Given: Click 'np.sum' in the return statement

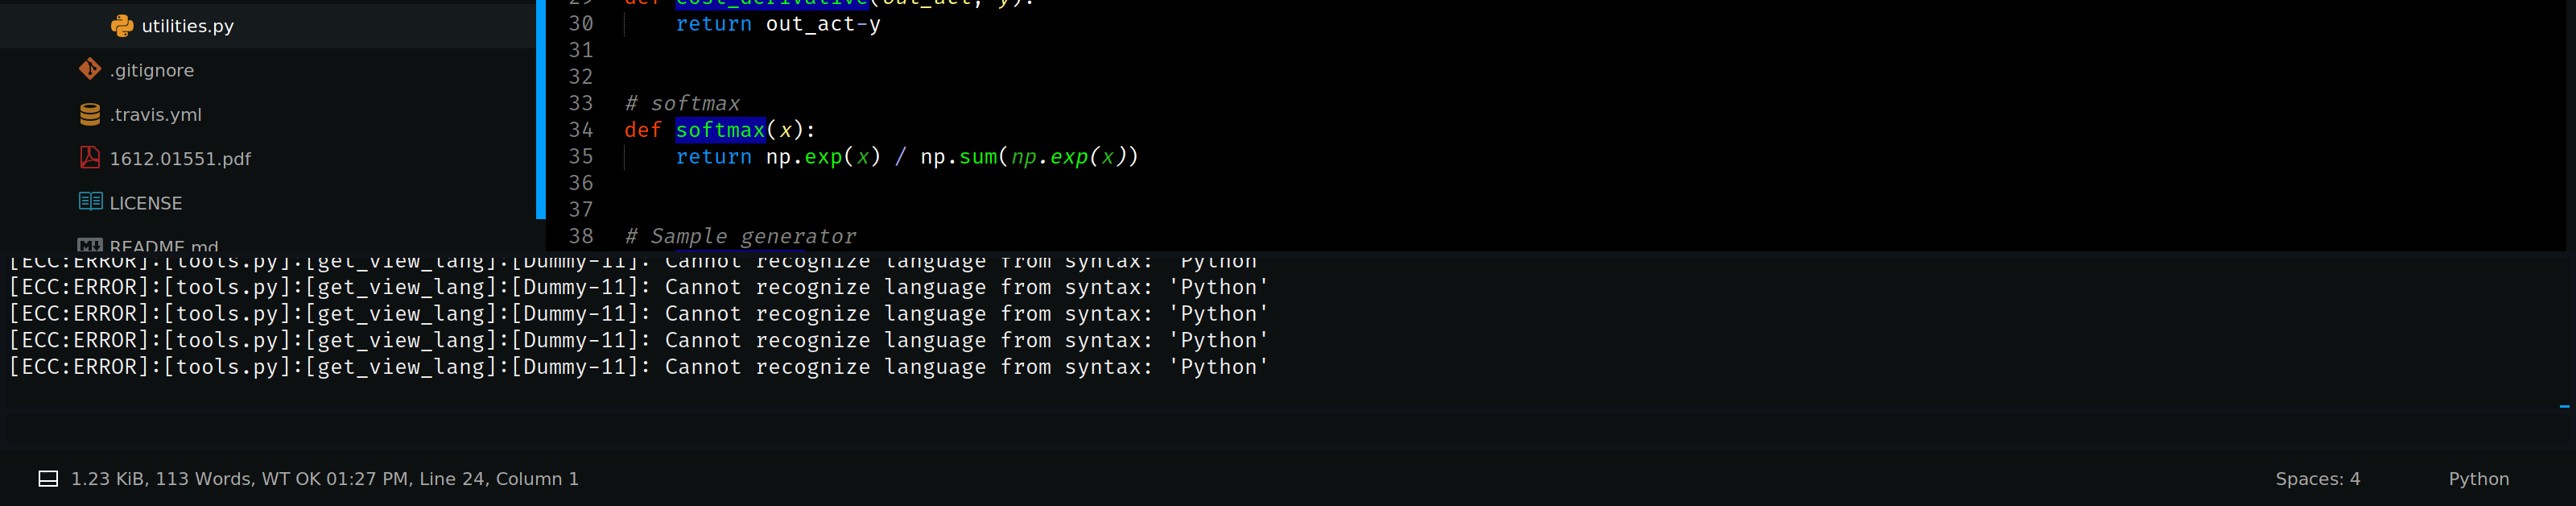Looking at the screenshot, I should point(958,157).
